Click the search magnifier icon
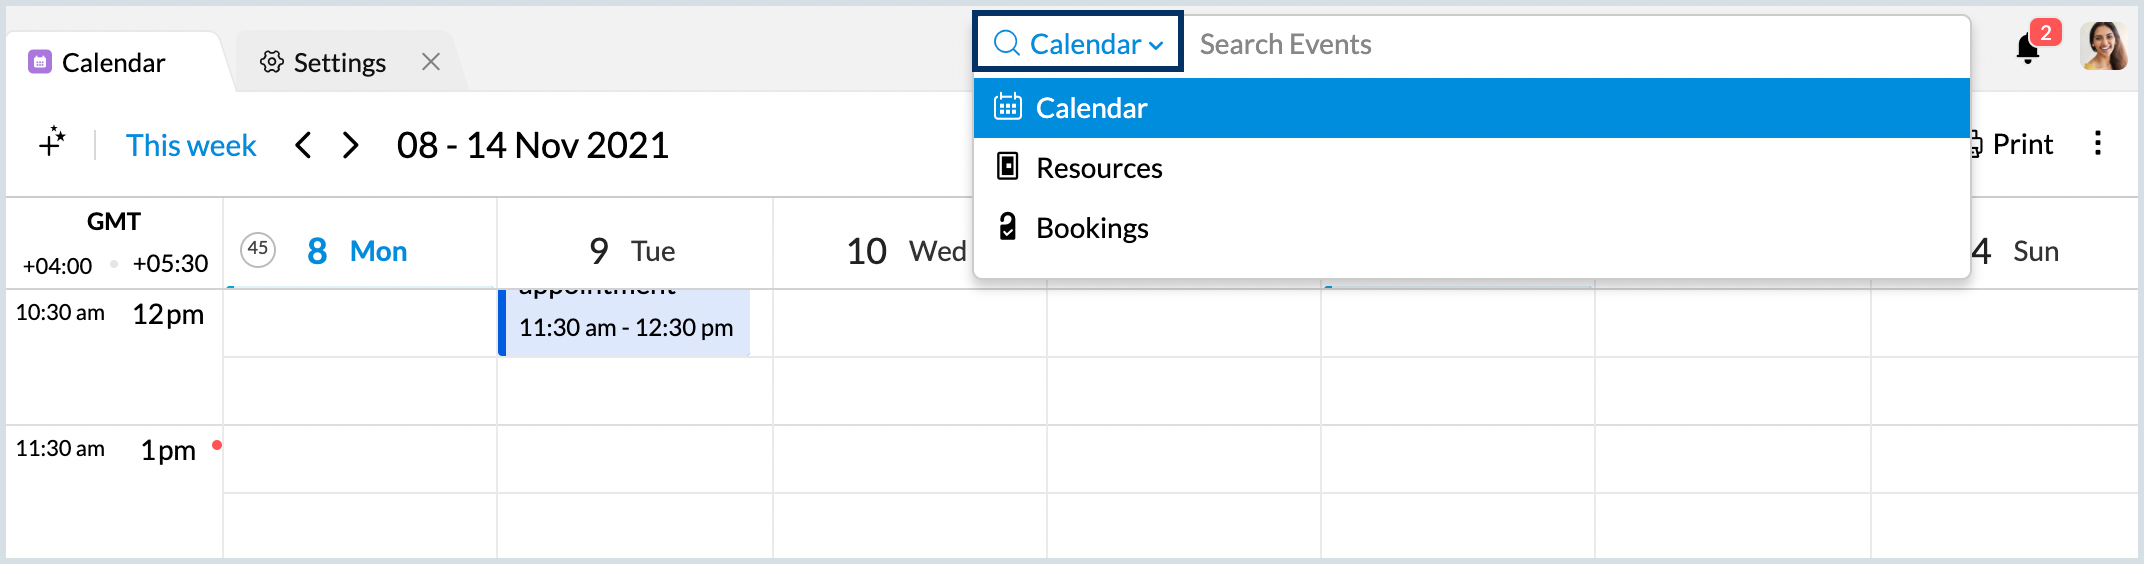The width and height of the screenshot is (2144, 564). (x=1006, y=44)
